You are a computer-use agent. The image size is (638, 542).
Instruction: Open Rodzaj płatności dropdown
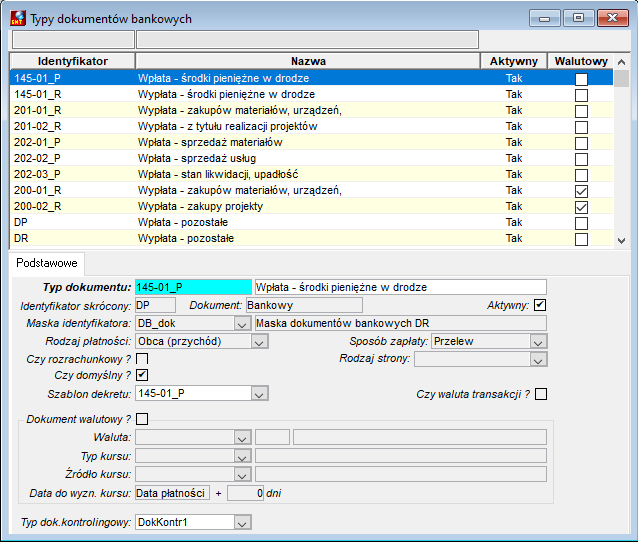click(x=259, y=342)
